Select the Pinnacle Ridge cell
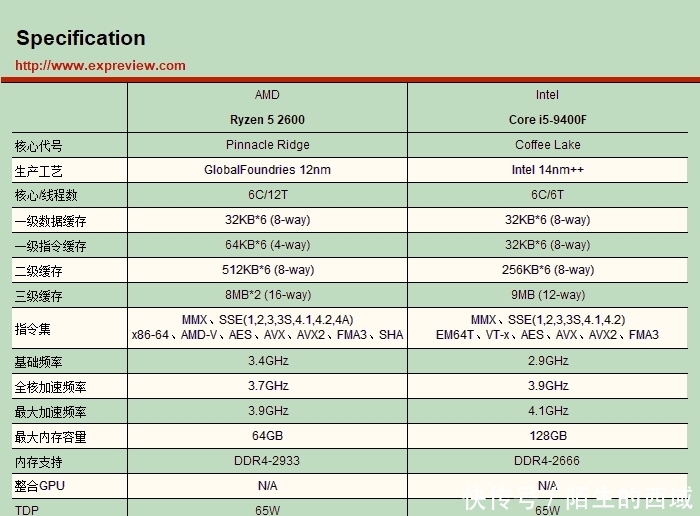Image resolution: width=700 pixels, height=516 pixels. pyautogui.click(x=267, y=145)
